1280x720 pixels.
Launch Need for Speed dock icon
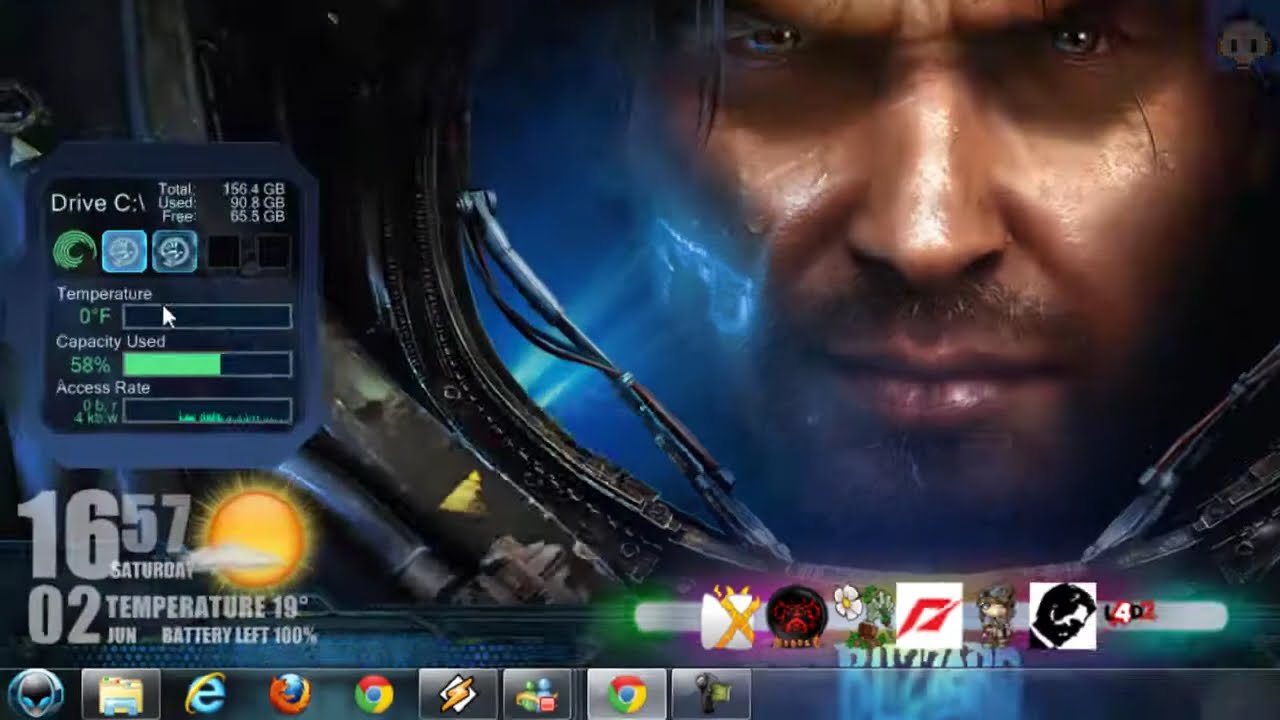click(930, 616)
